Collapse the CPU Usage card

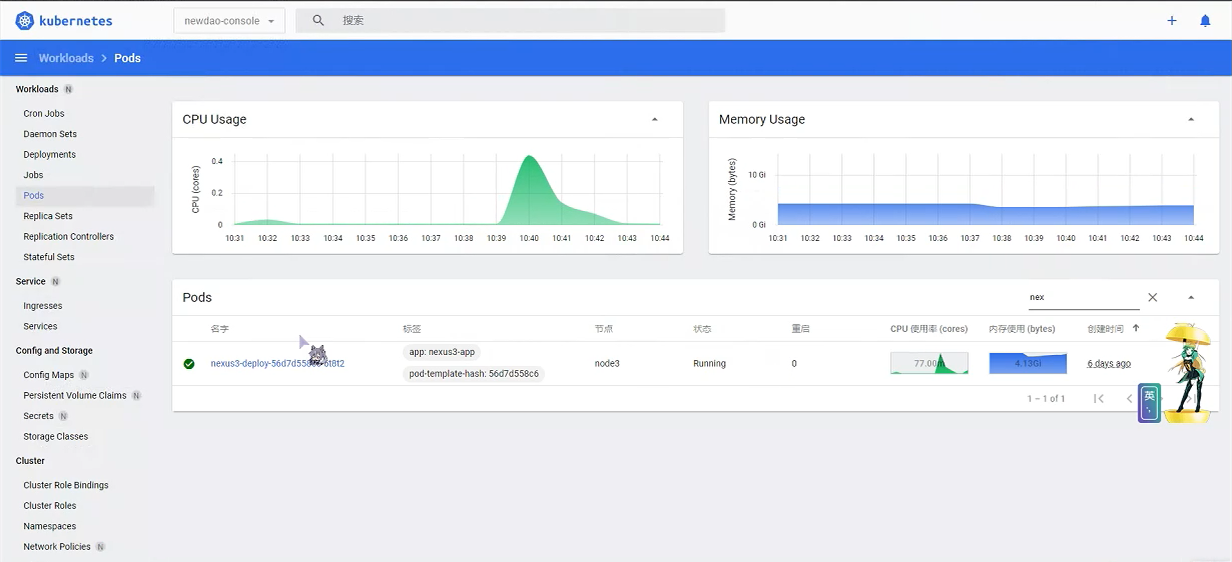click(655, 119)
